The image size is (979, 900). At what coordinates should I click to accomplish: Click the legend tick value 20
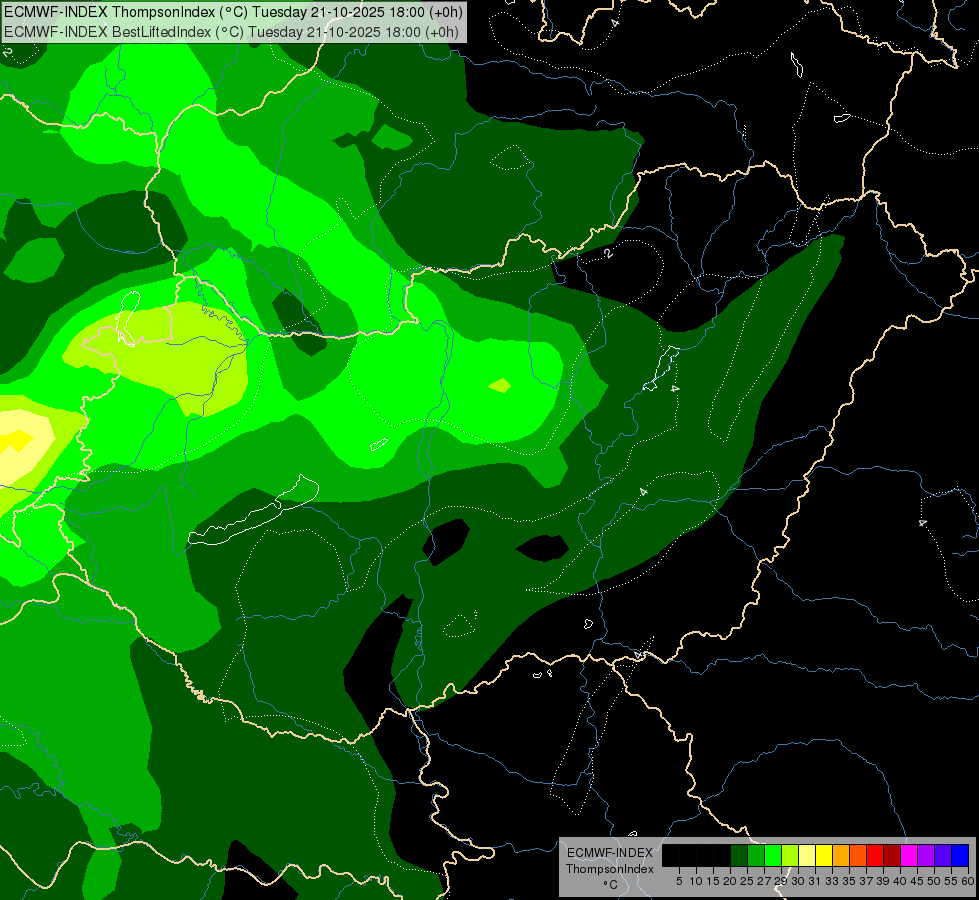730,881
